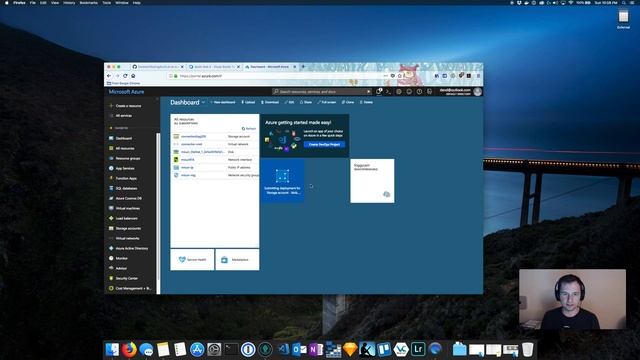Open Resource groups in the sidebar
640x360 pixels.
click(x=125, y=158)
